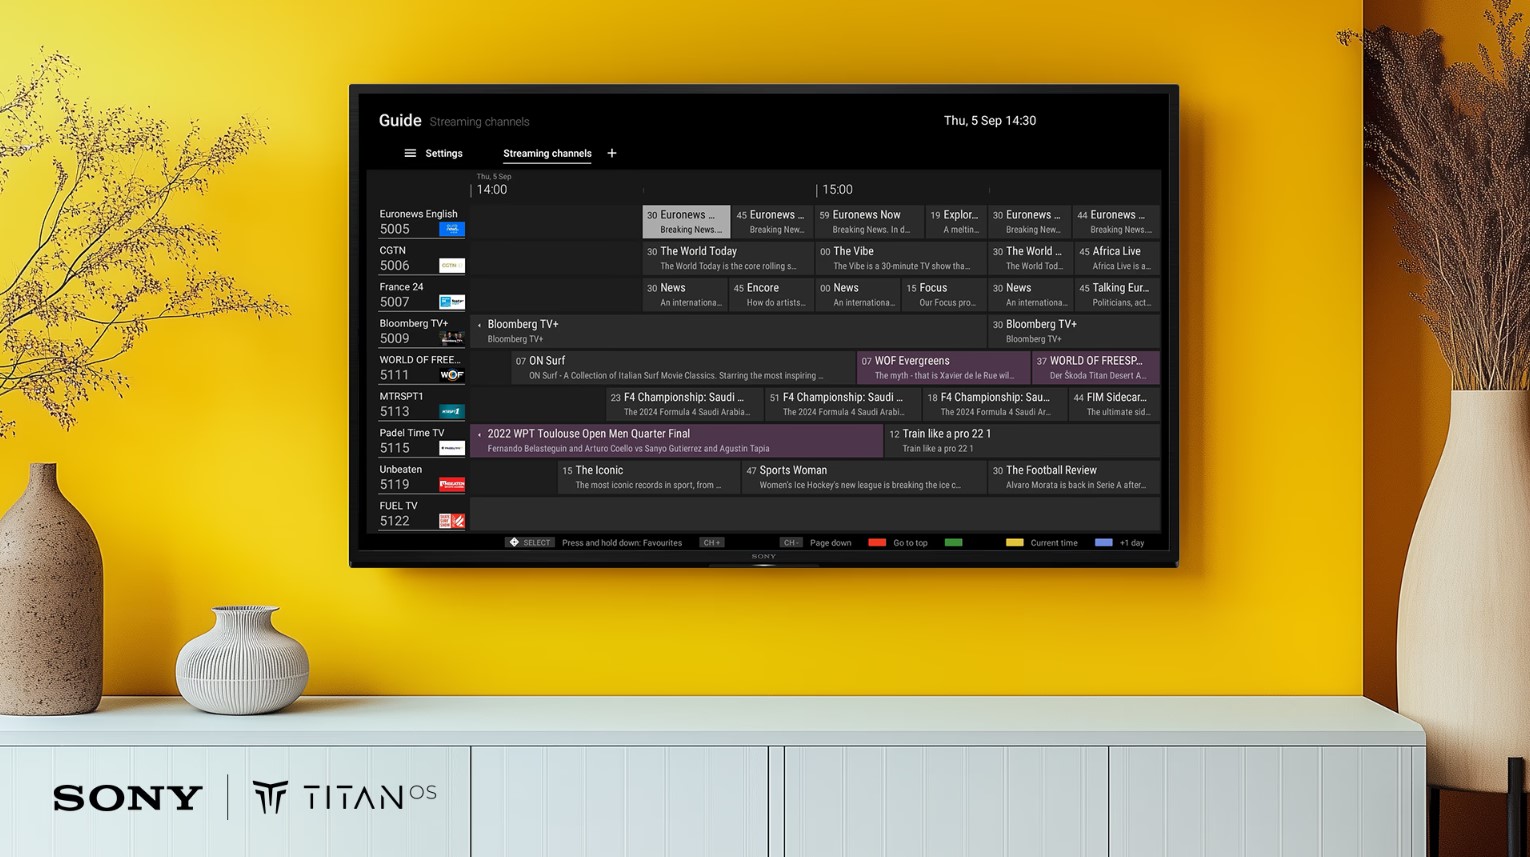
Task: Click the Page down label
Action: (830, 543)
